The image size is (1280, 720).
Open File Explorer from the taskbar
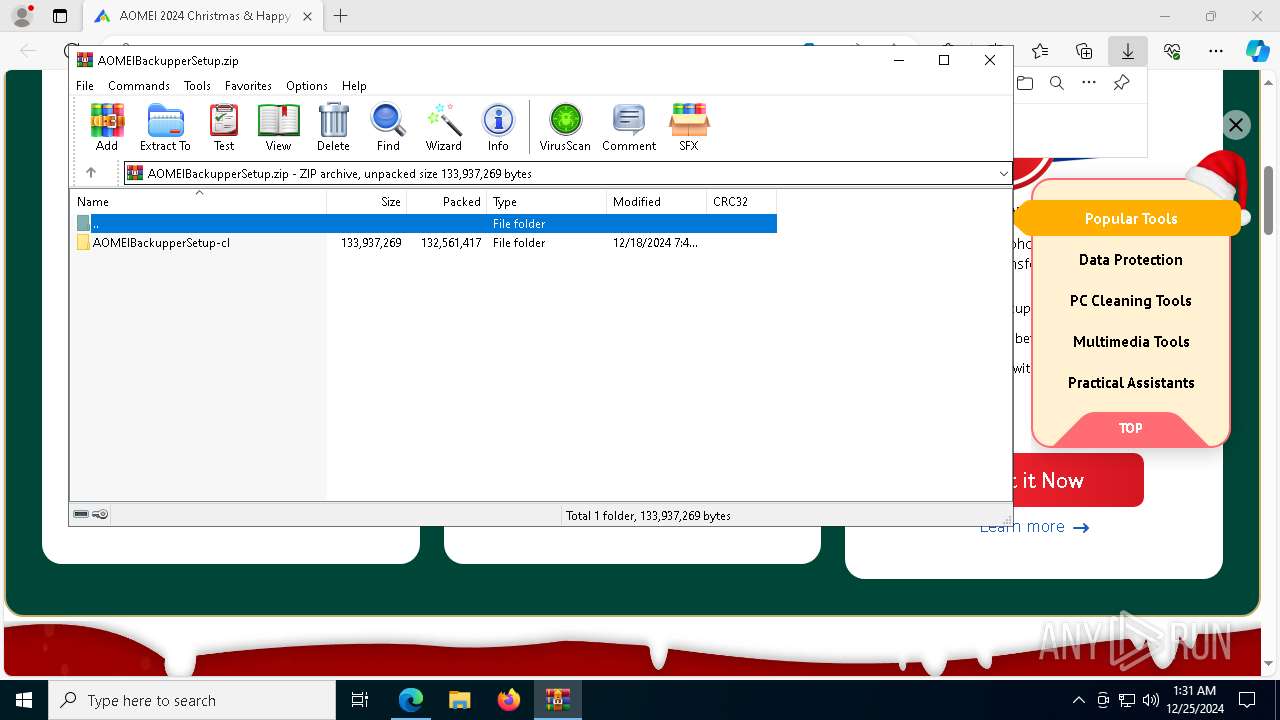pos(460,700)
